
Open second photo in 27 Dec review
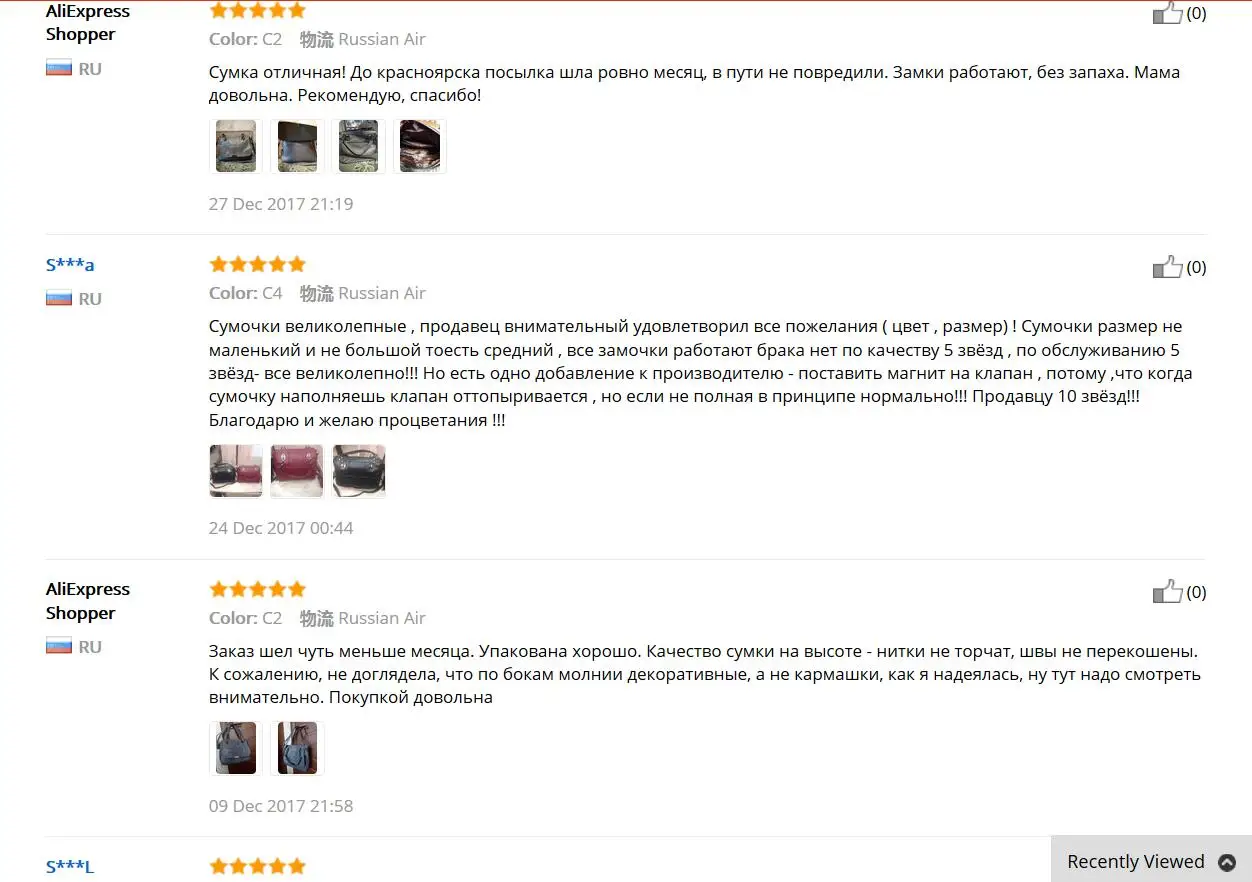[x=297, y=146]
